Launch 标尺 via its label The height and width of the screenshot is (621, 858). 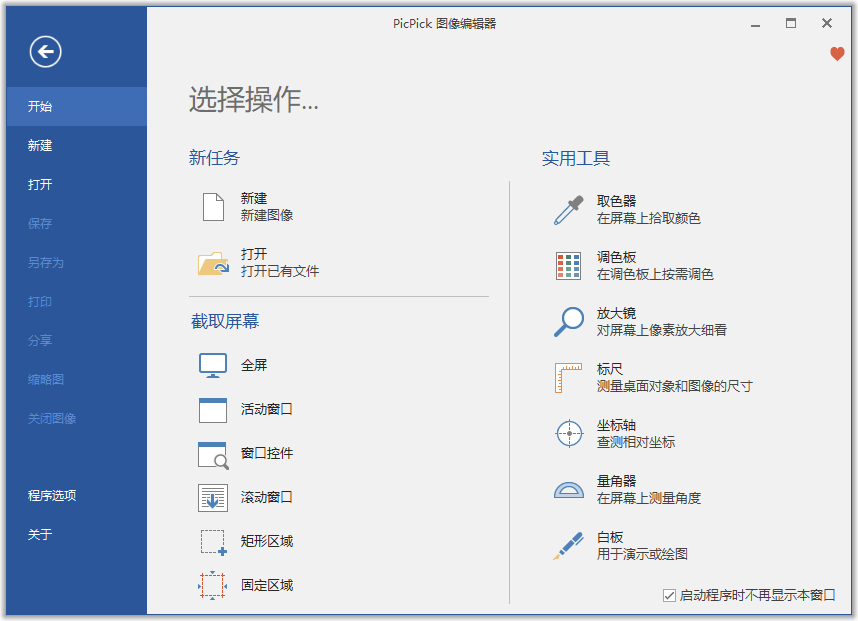pyautogui.click(x=610, y=369)
